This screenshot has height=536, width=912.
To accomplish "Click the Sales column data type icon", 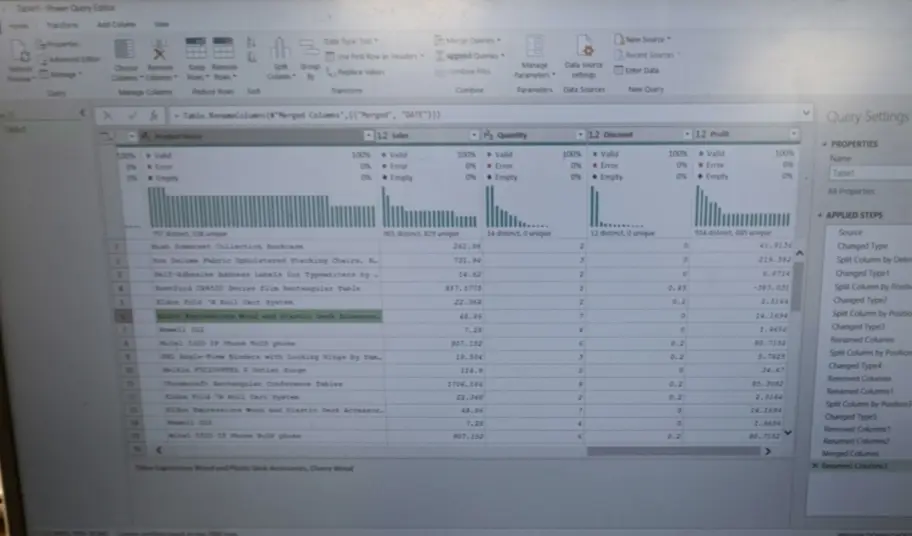I will pos(382,135).
